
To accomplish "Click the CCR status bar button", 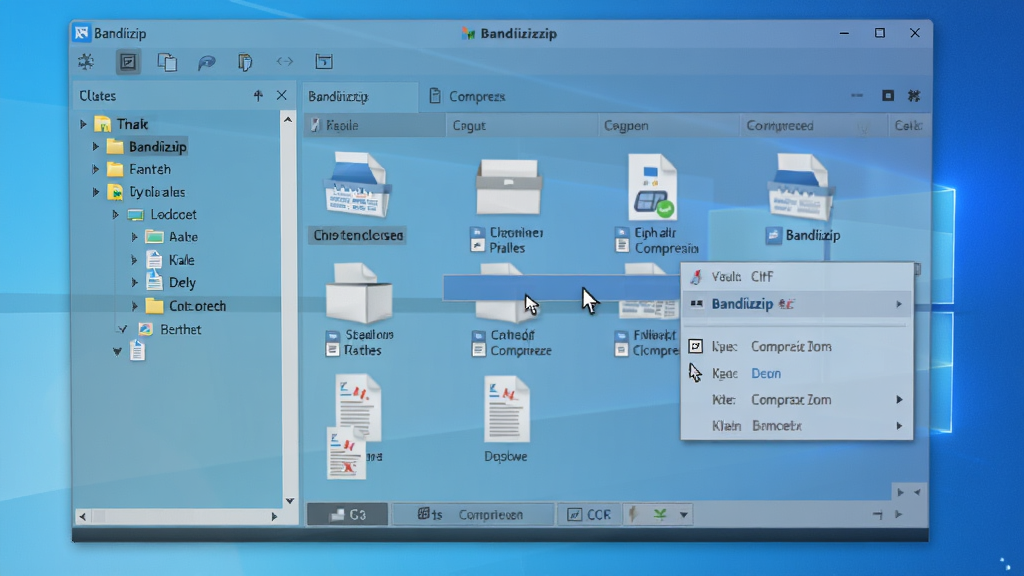I will 590,515.
